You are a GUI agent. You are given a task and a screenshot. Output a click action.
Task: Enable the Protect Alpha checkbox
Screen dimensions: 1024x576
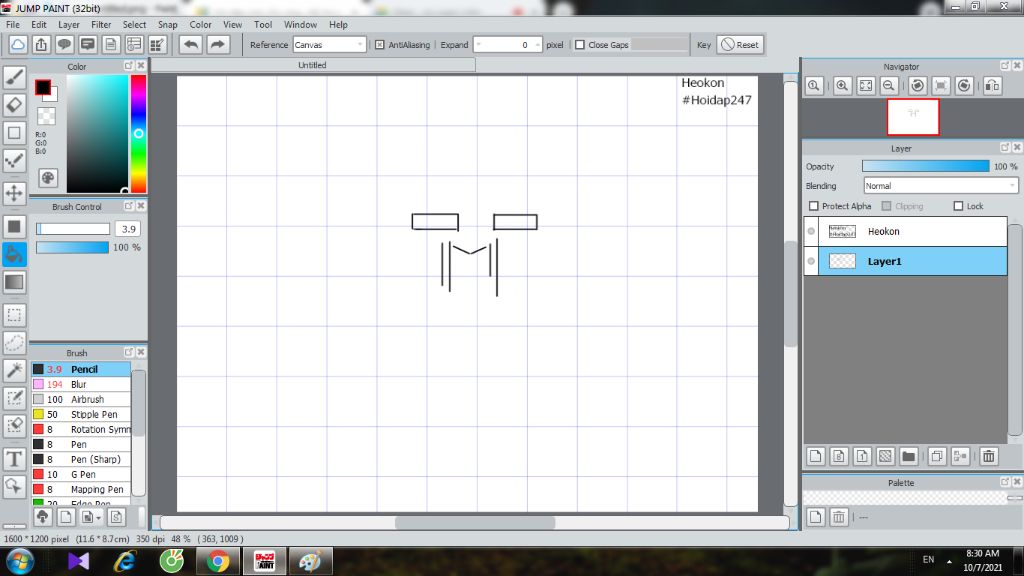coord(814,206)
